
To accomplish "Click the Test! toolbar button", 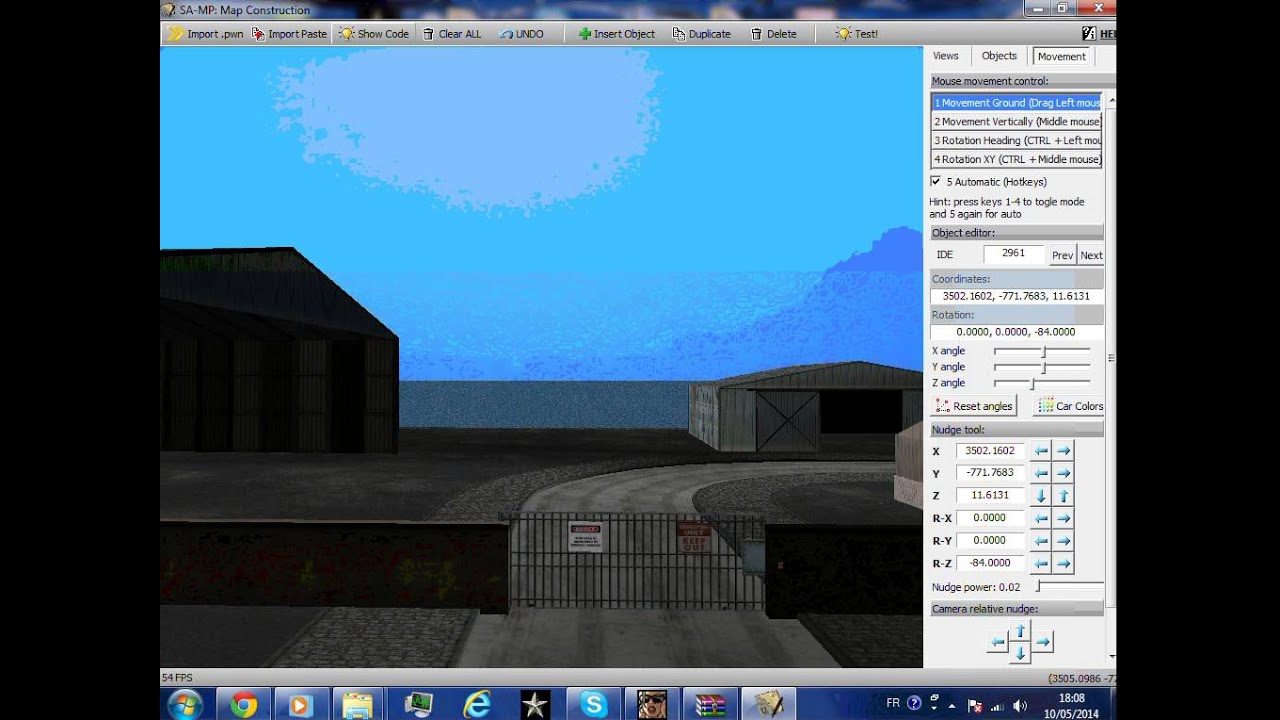I will (857, 34).
